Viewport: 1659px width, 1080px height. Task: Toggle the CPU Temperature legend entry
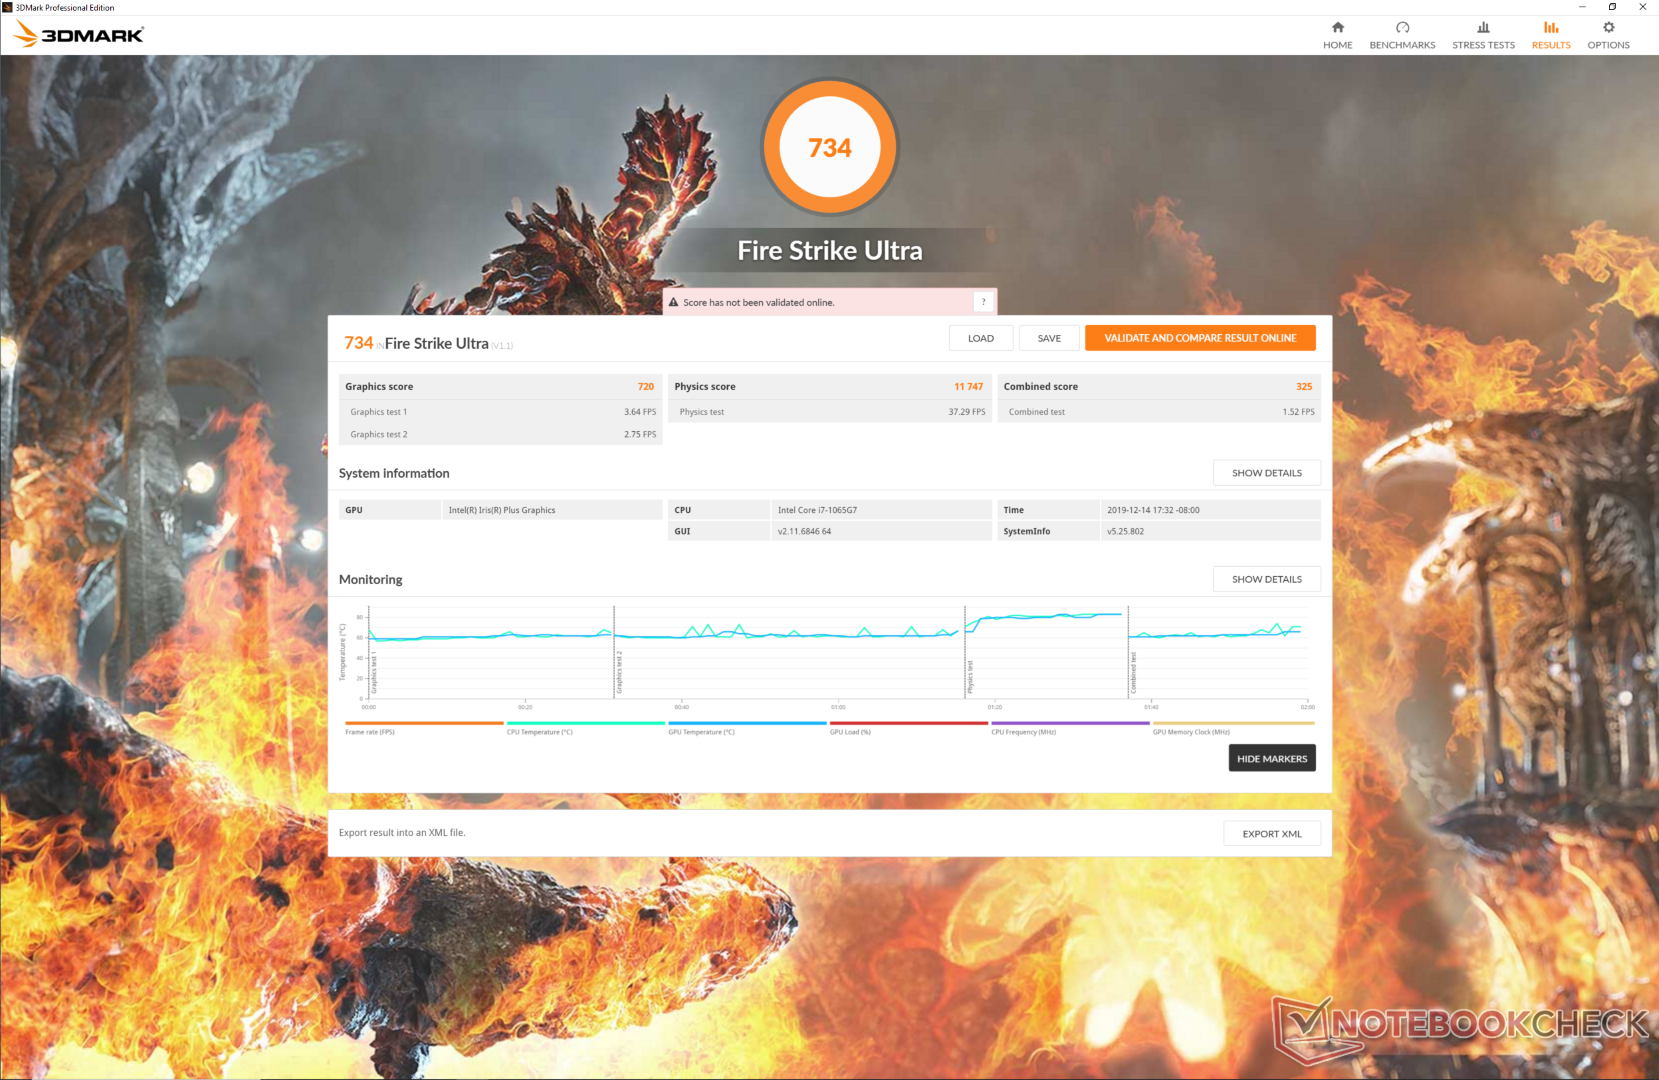(x=586, y=727)
